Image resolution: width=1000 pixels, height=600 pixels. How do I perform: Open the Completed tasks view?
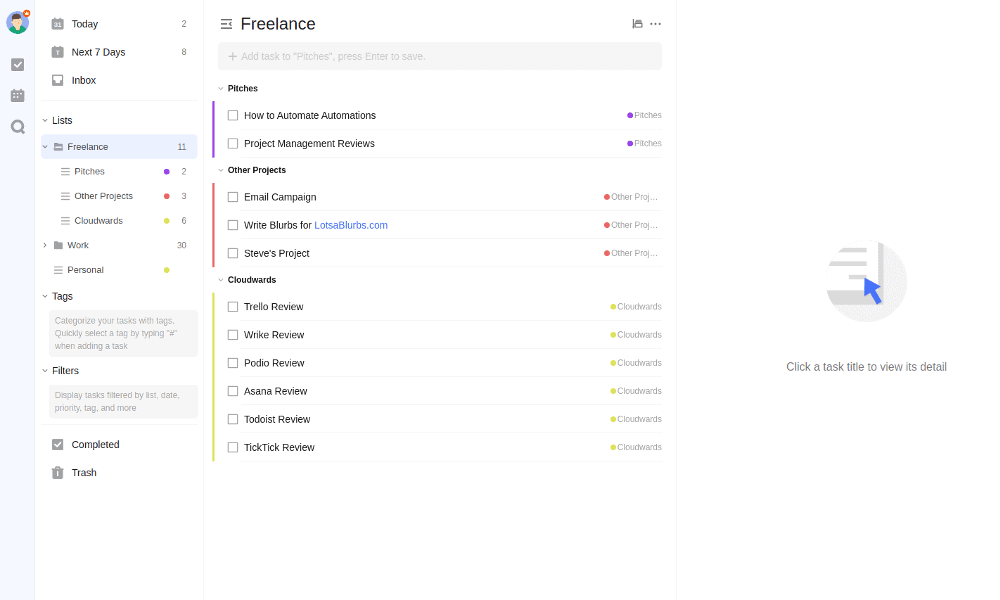pos(95,445)
